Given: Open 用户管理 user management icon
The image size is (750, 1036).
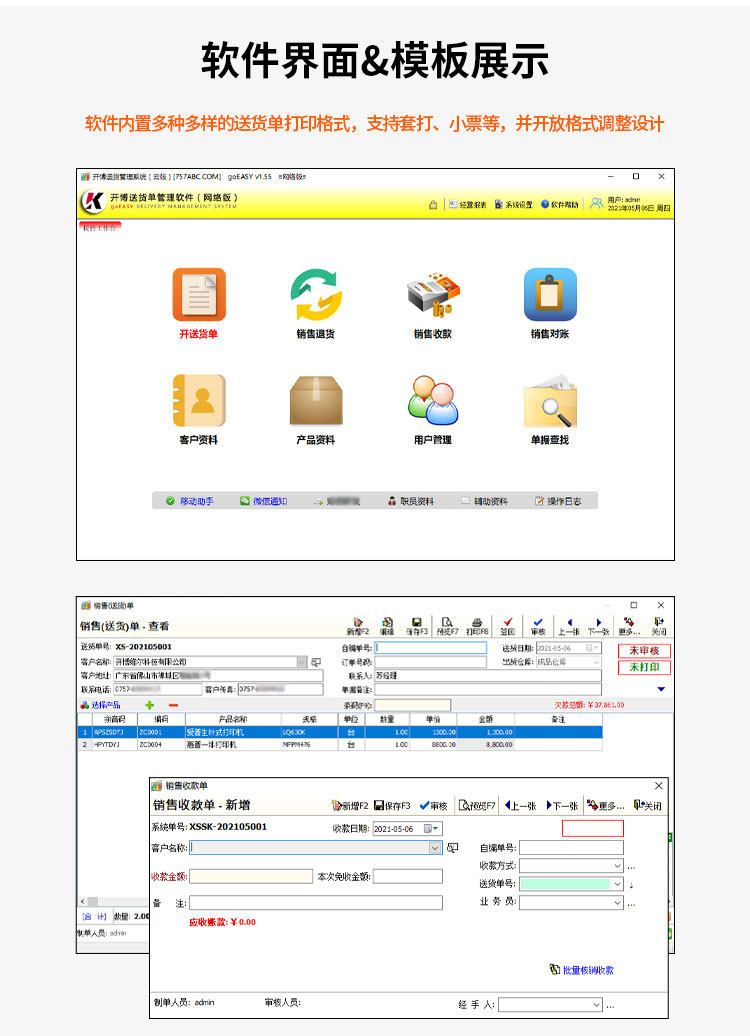Looking at the screenshot, I should tap(433, 401).
